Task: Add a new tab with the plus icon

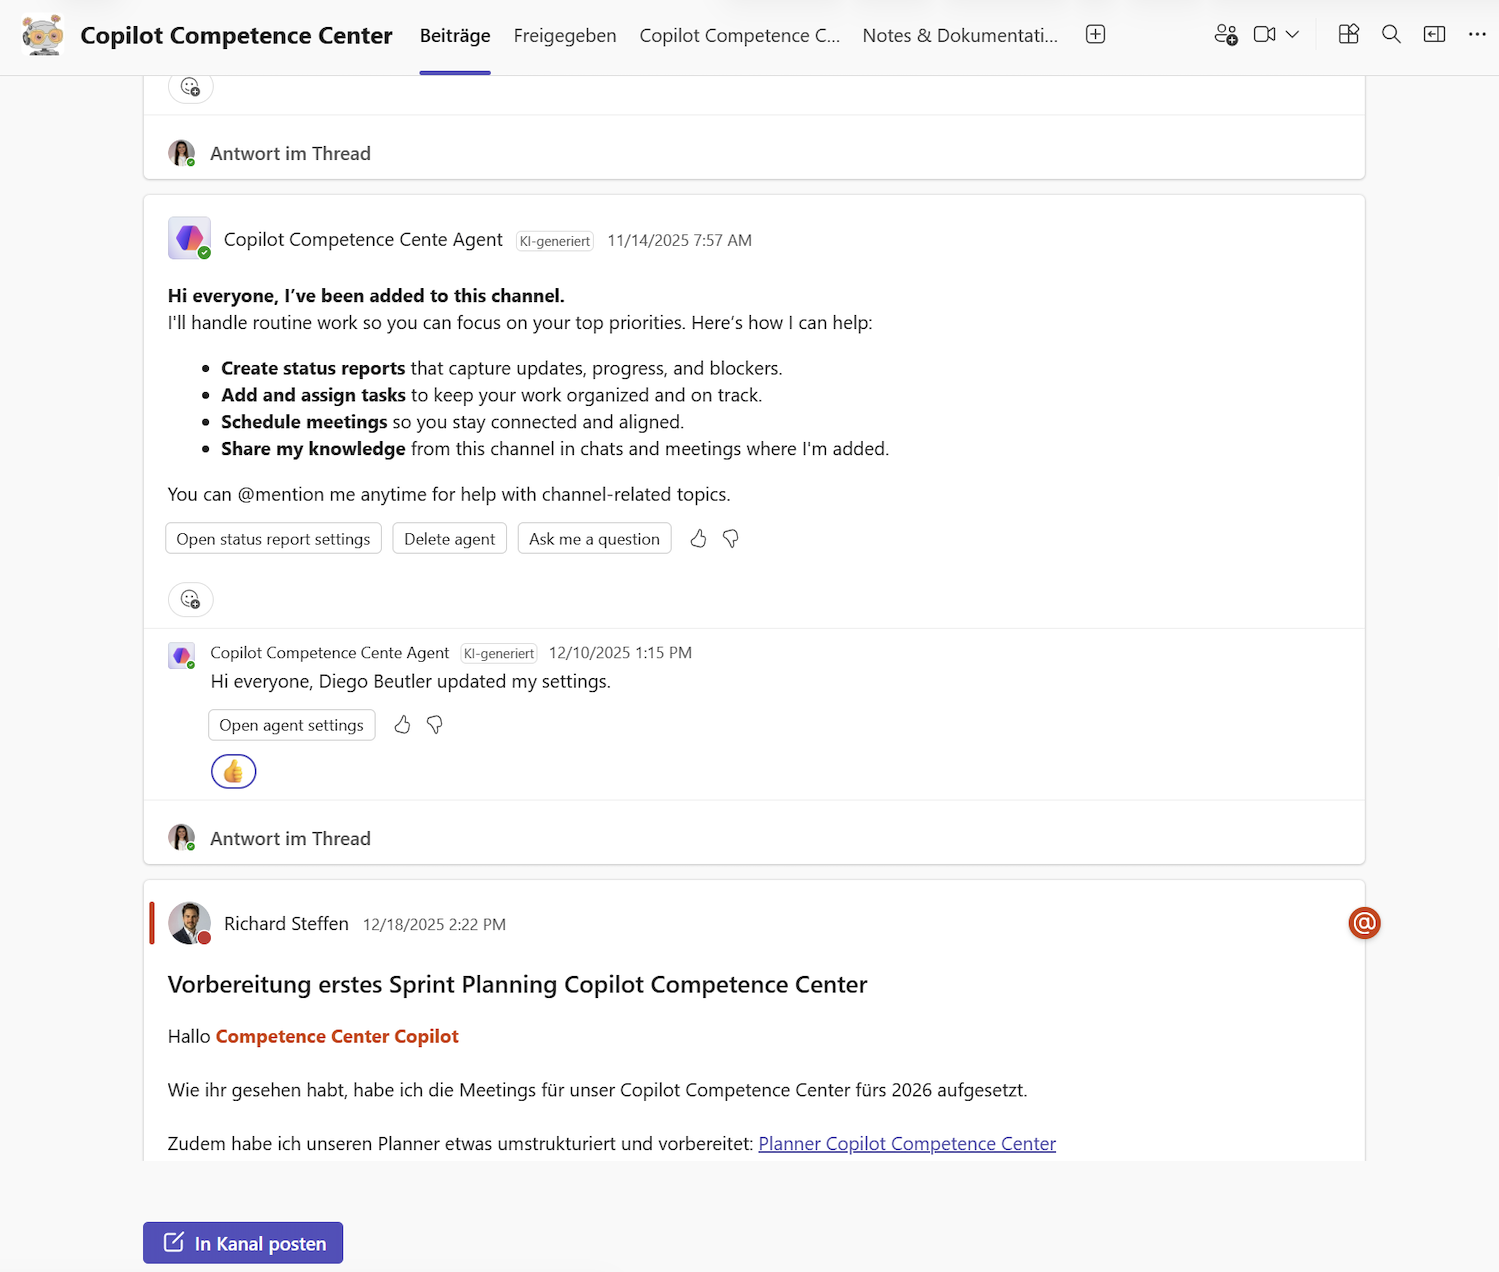Action: 1095,33
